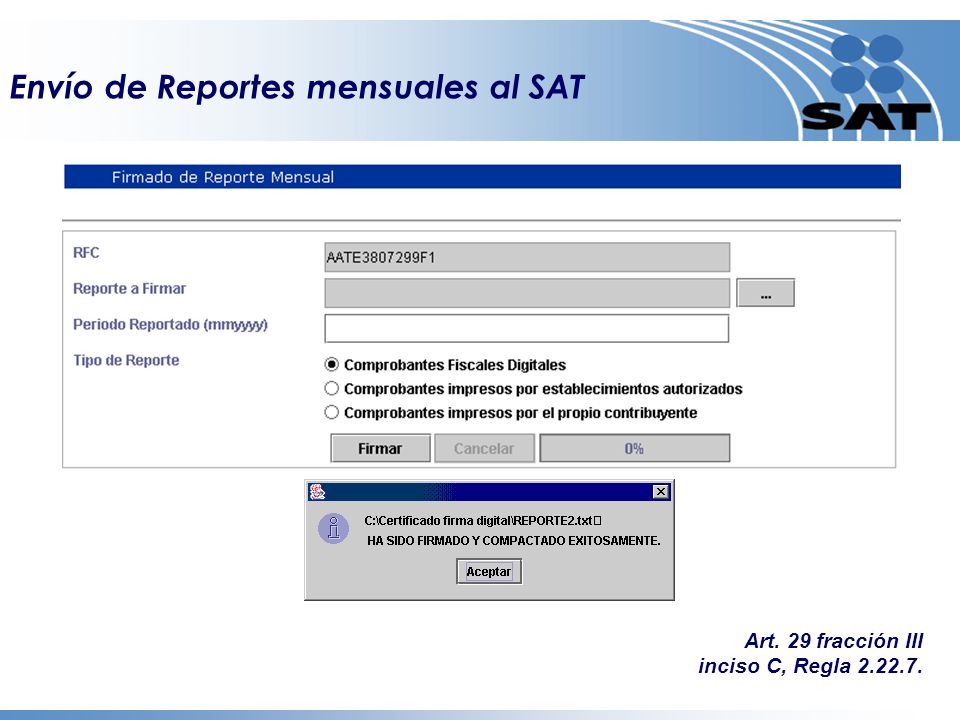Click the 'Tipo de Reporte' label
Viewport: 960px width, 720px height.
tap(126, 360)
